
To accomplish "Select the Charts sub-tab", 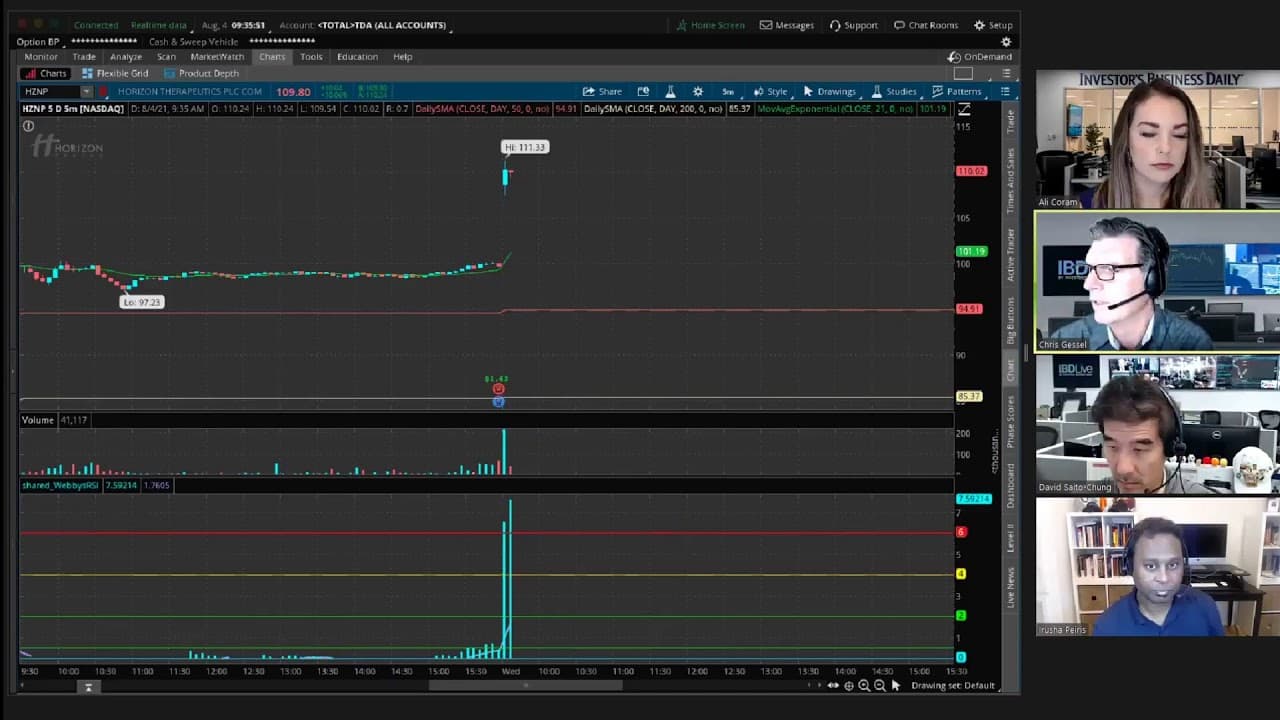I will [46, 73].
